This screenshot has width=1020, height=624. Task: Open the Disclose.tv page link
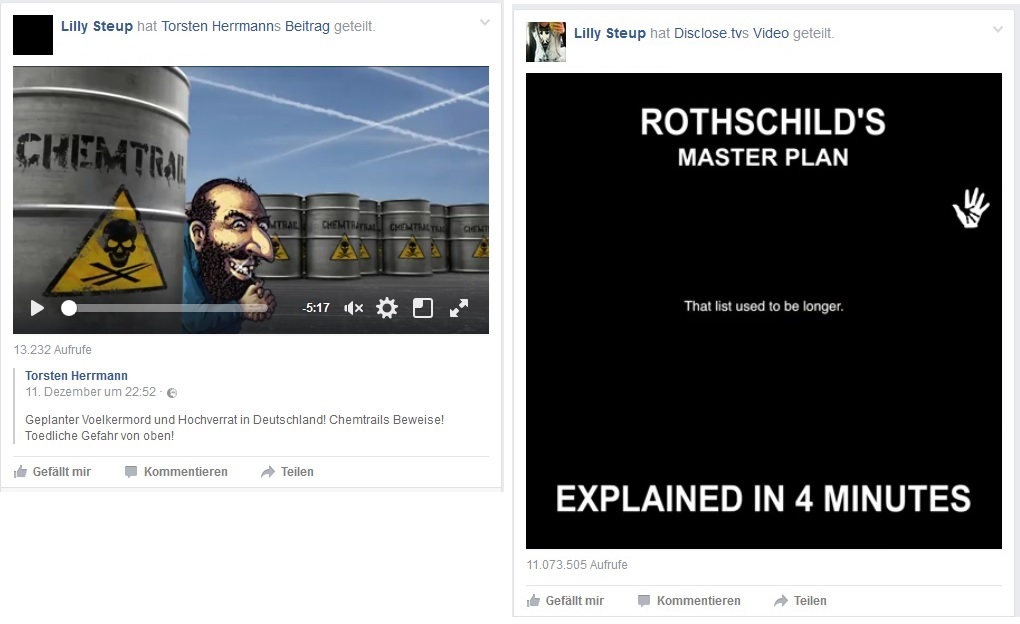click(x=711, y=33)
